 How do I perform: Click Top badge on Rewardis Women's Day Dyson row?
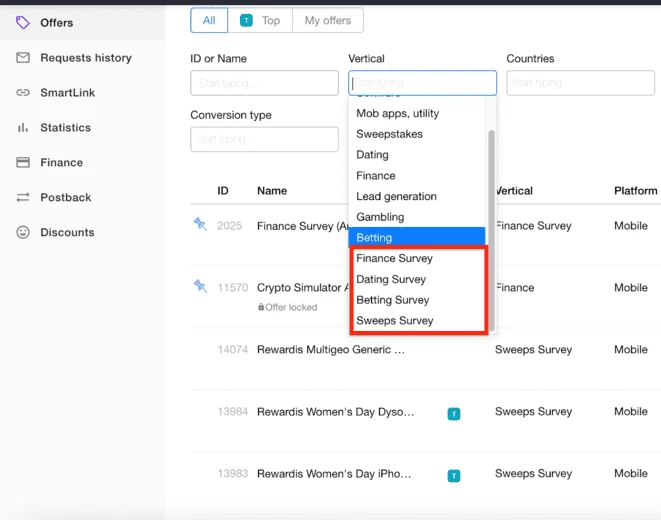pos(454,414)
